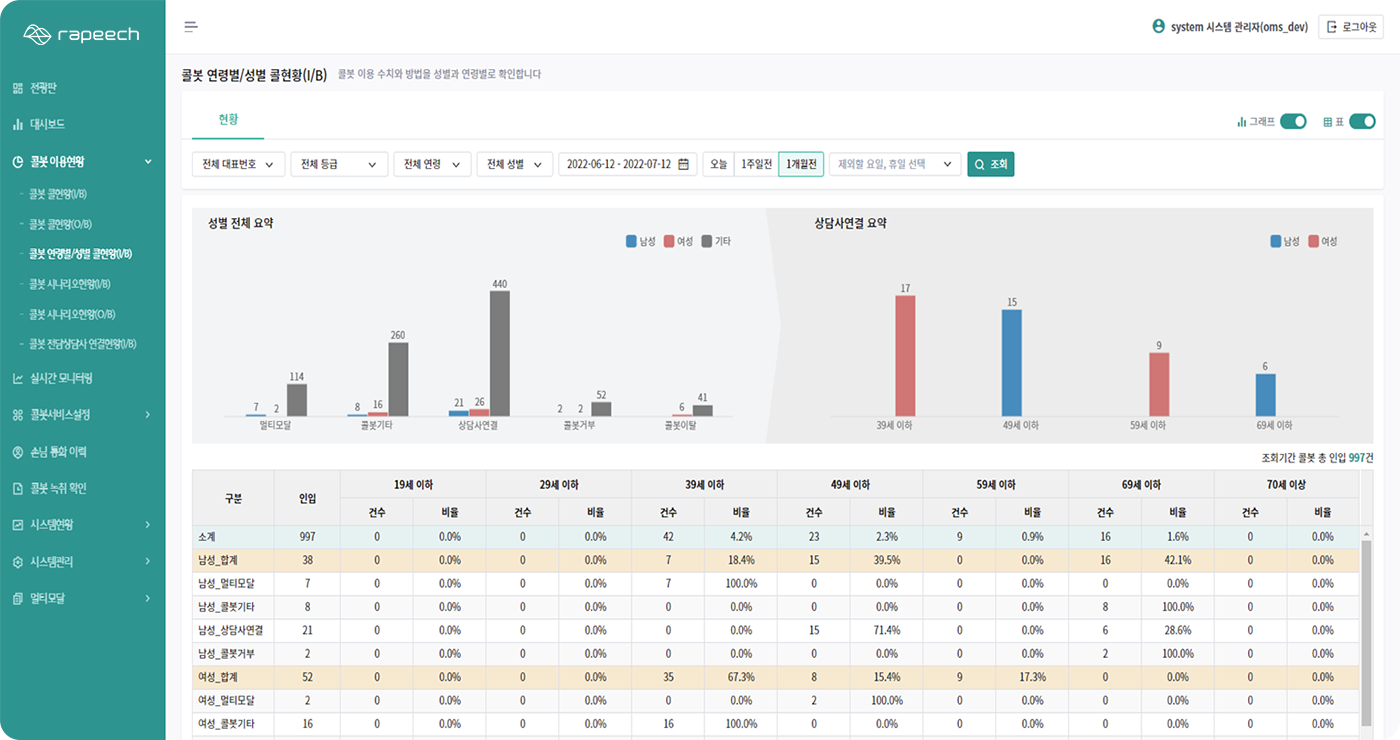
Task: Click the 조회 search button
Action: [x=991, y=164]
